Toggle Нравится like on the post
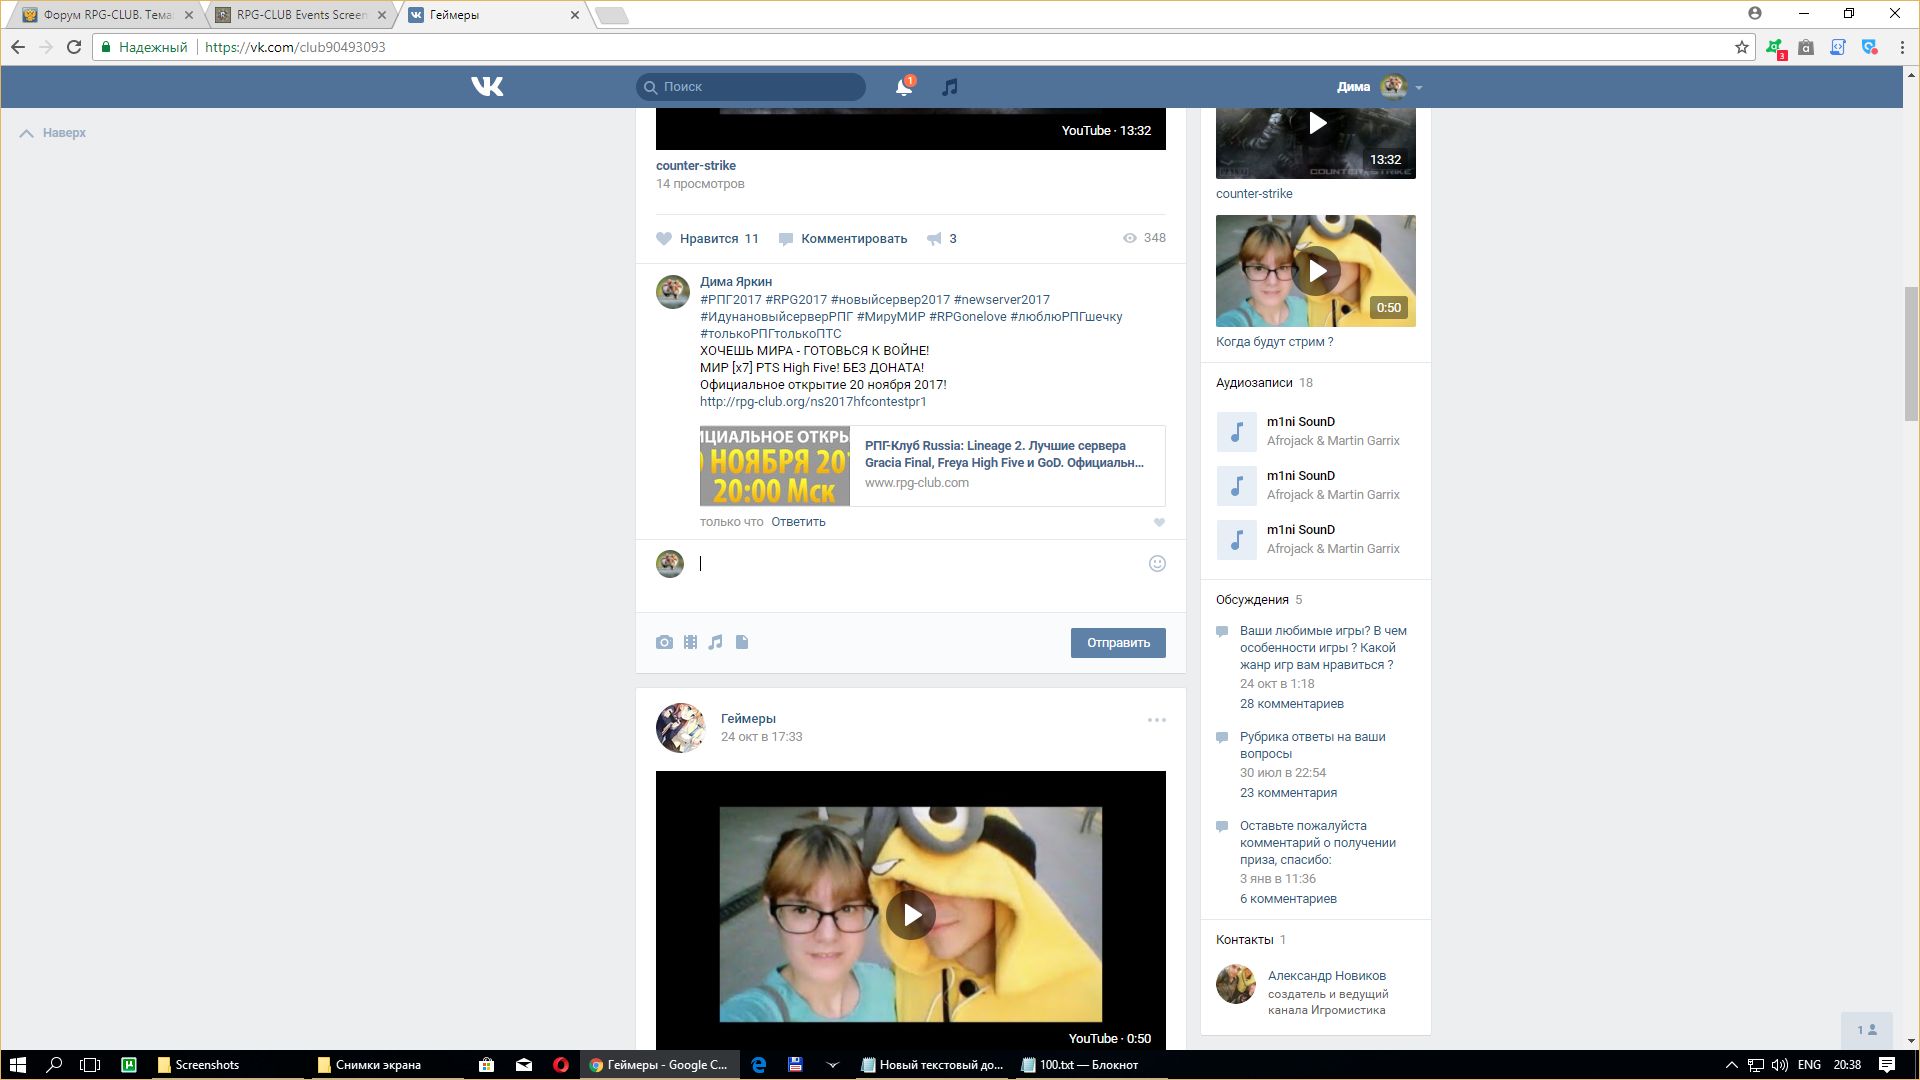 (707, 239)
